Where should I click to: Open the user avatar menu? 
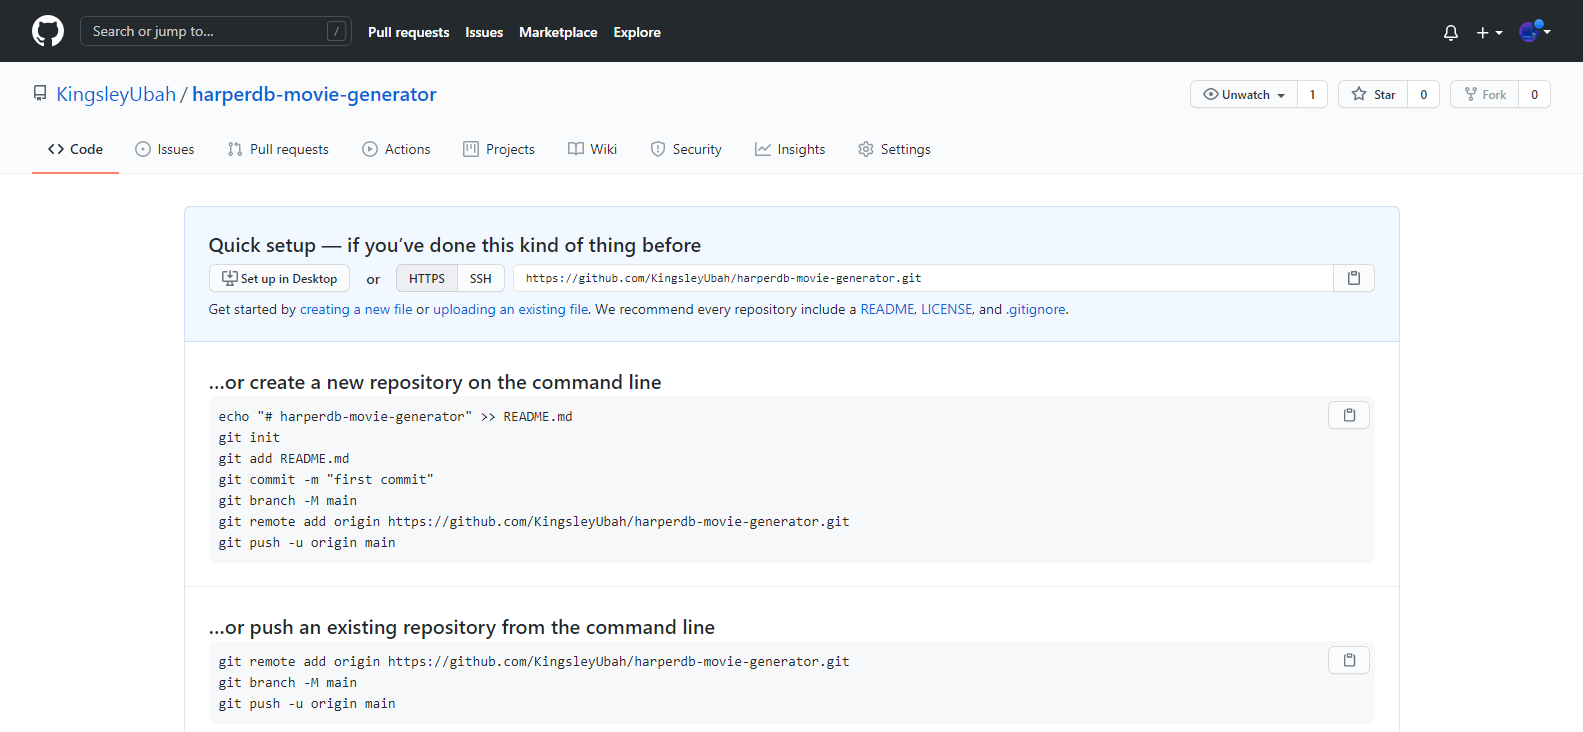pyautogui.click(x=1535, y=31)
